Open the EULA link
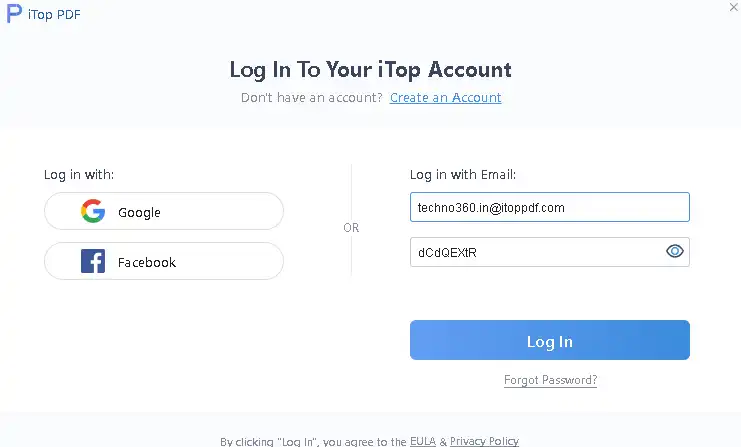 [423, 441]
